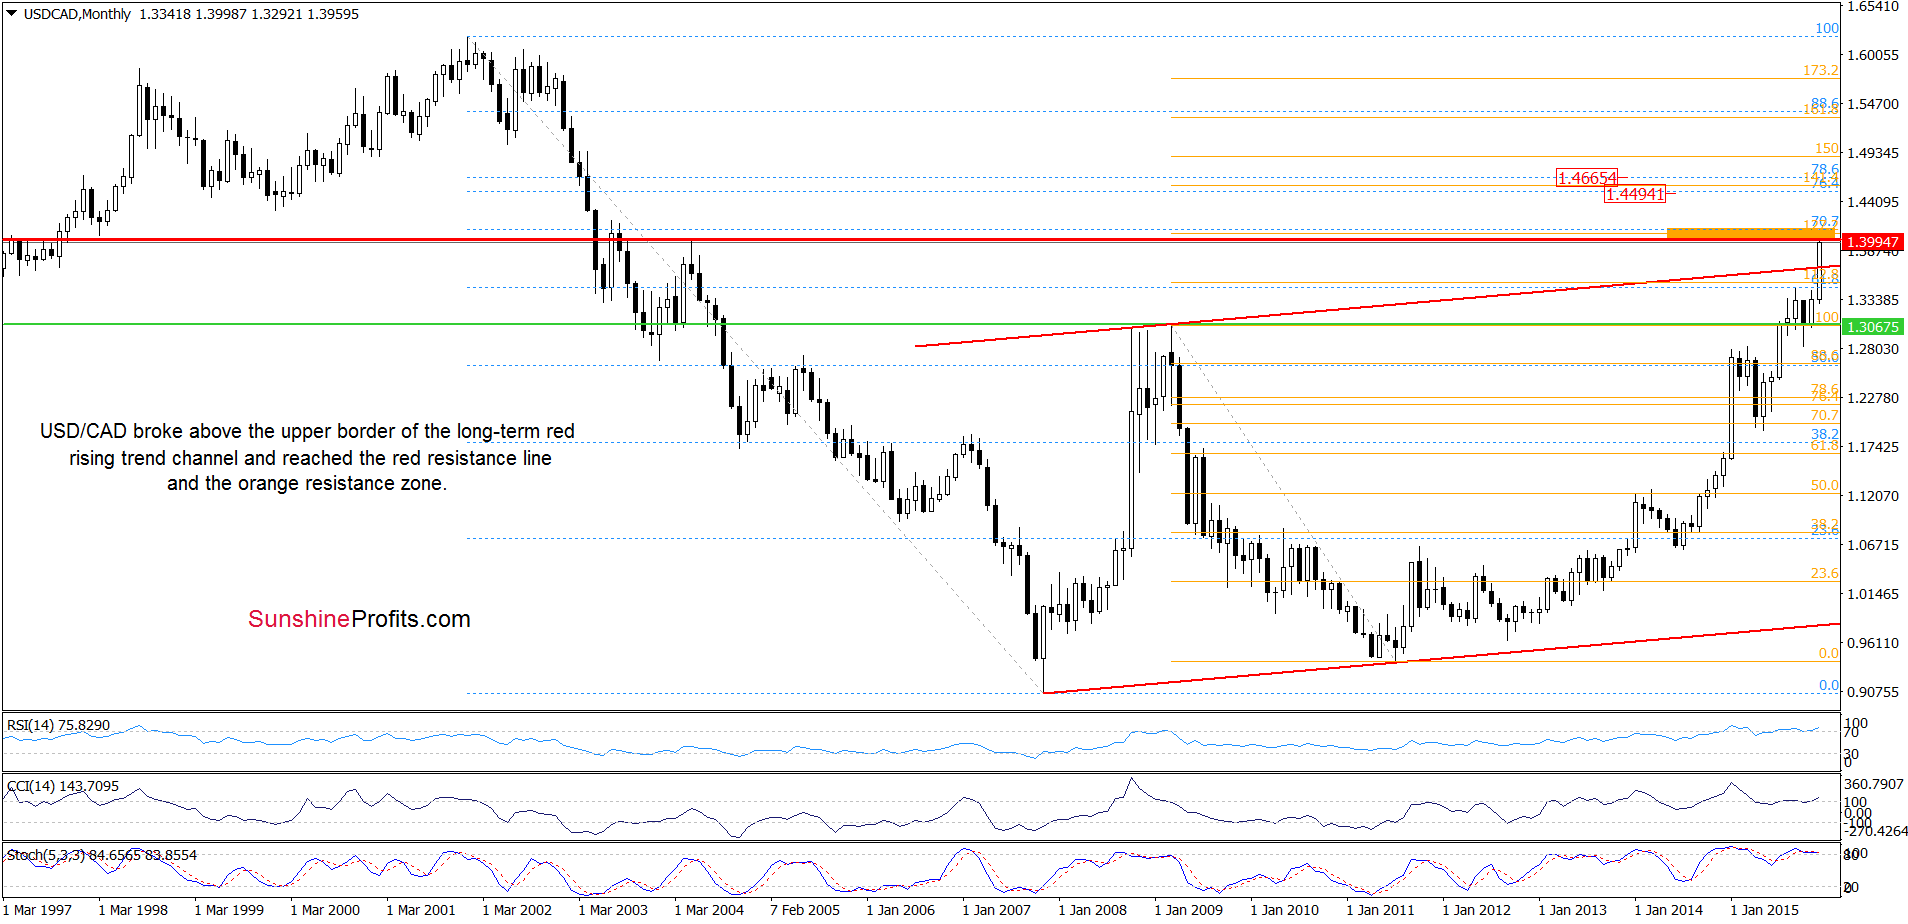Click the 0.90755 price scale value
The image size is (1908, 924).
pyautogui.click(x=1872, y=692)
